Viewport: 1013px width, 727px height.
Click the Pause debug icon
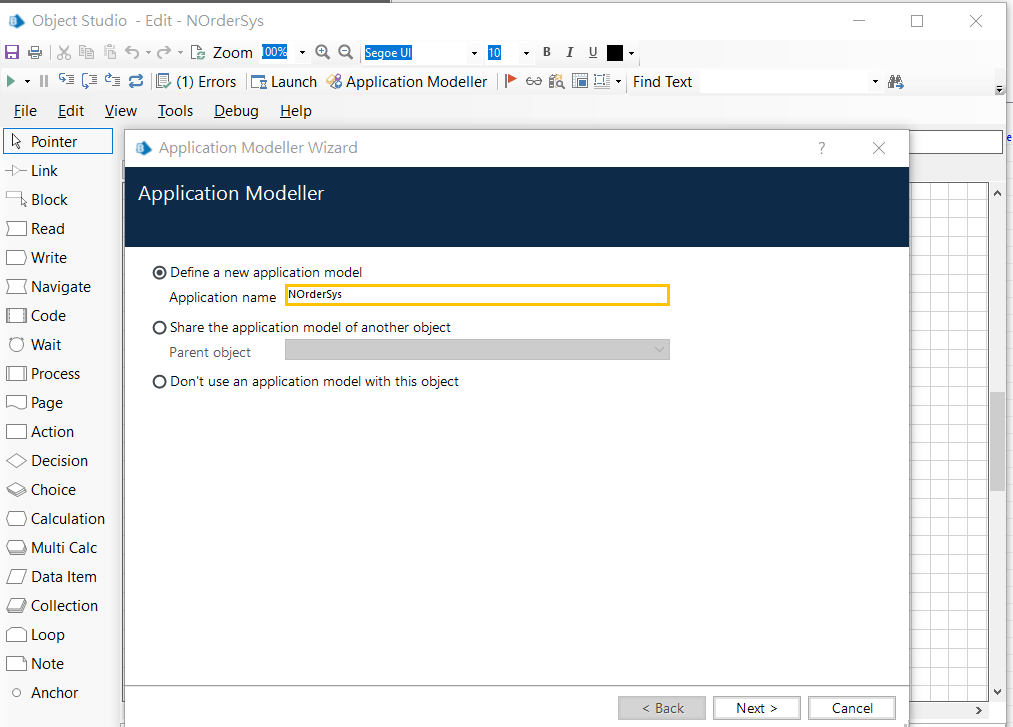pos(44,81)
